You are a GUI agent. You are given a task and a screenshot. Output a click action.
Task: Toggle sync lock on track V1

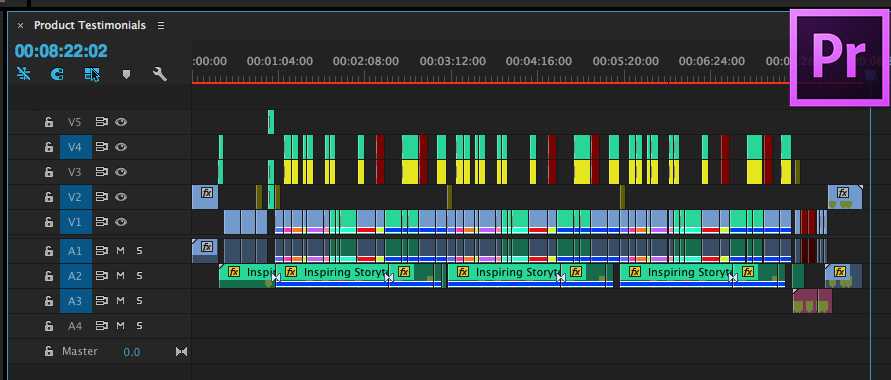coord(102,222)
